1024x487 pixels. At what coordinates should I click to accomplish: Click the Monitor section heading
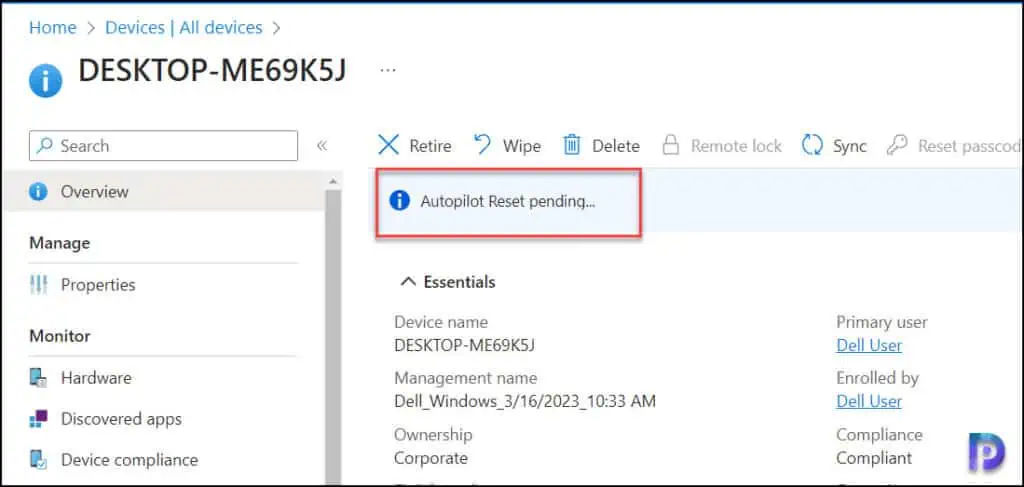59,336
